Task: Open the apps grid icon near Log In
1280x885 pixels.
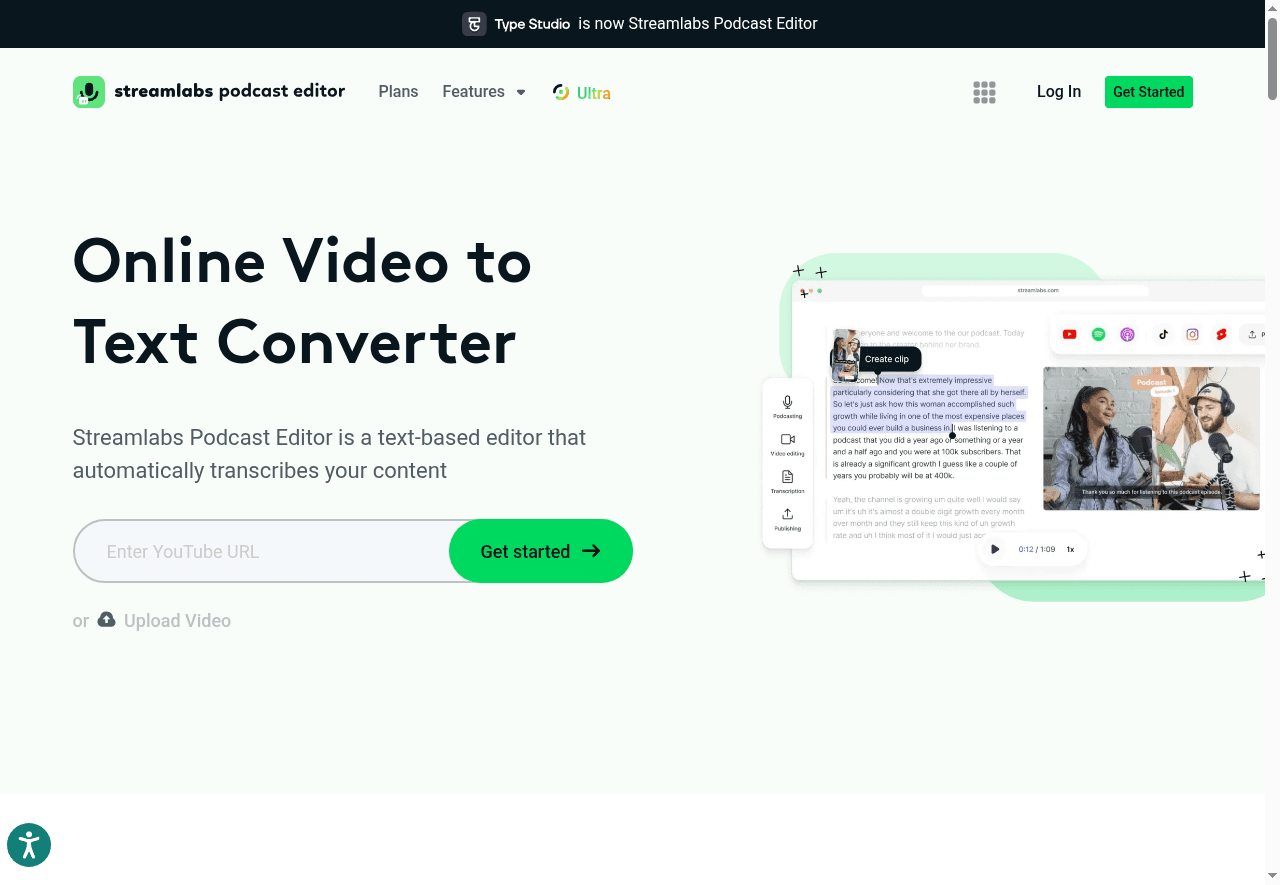Action: [x=984, y=92]
